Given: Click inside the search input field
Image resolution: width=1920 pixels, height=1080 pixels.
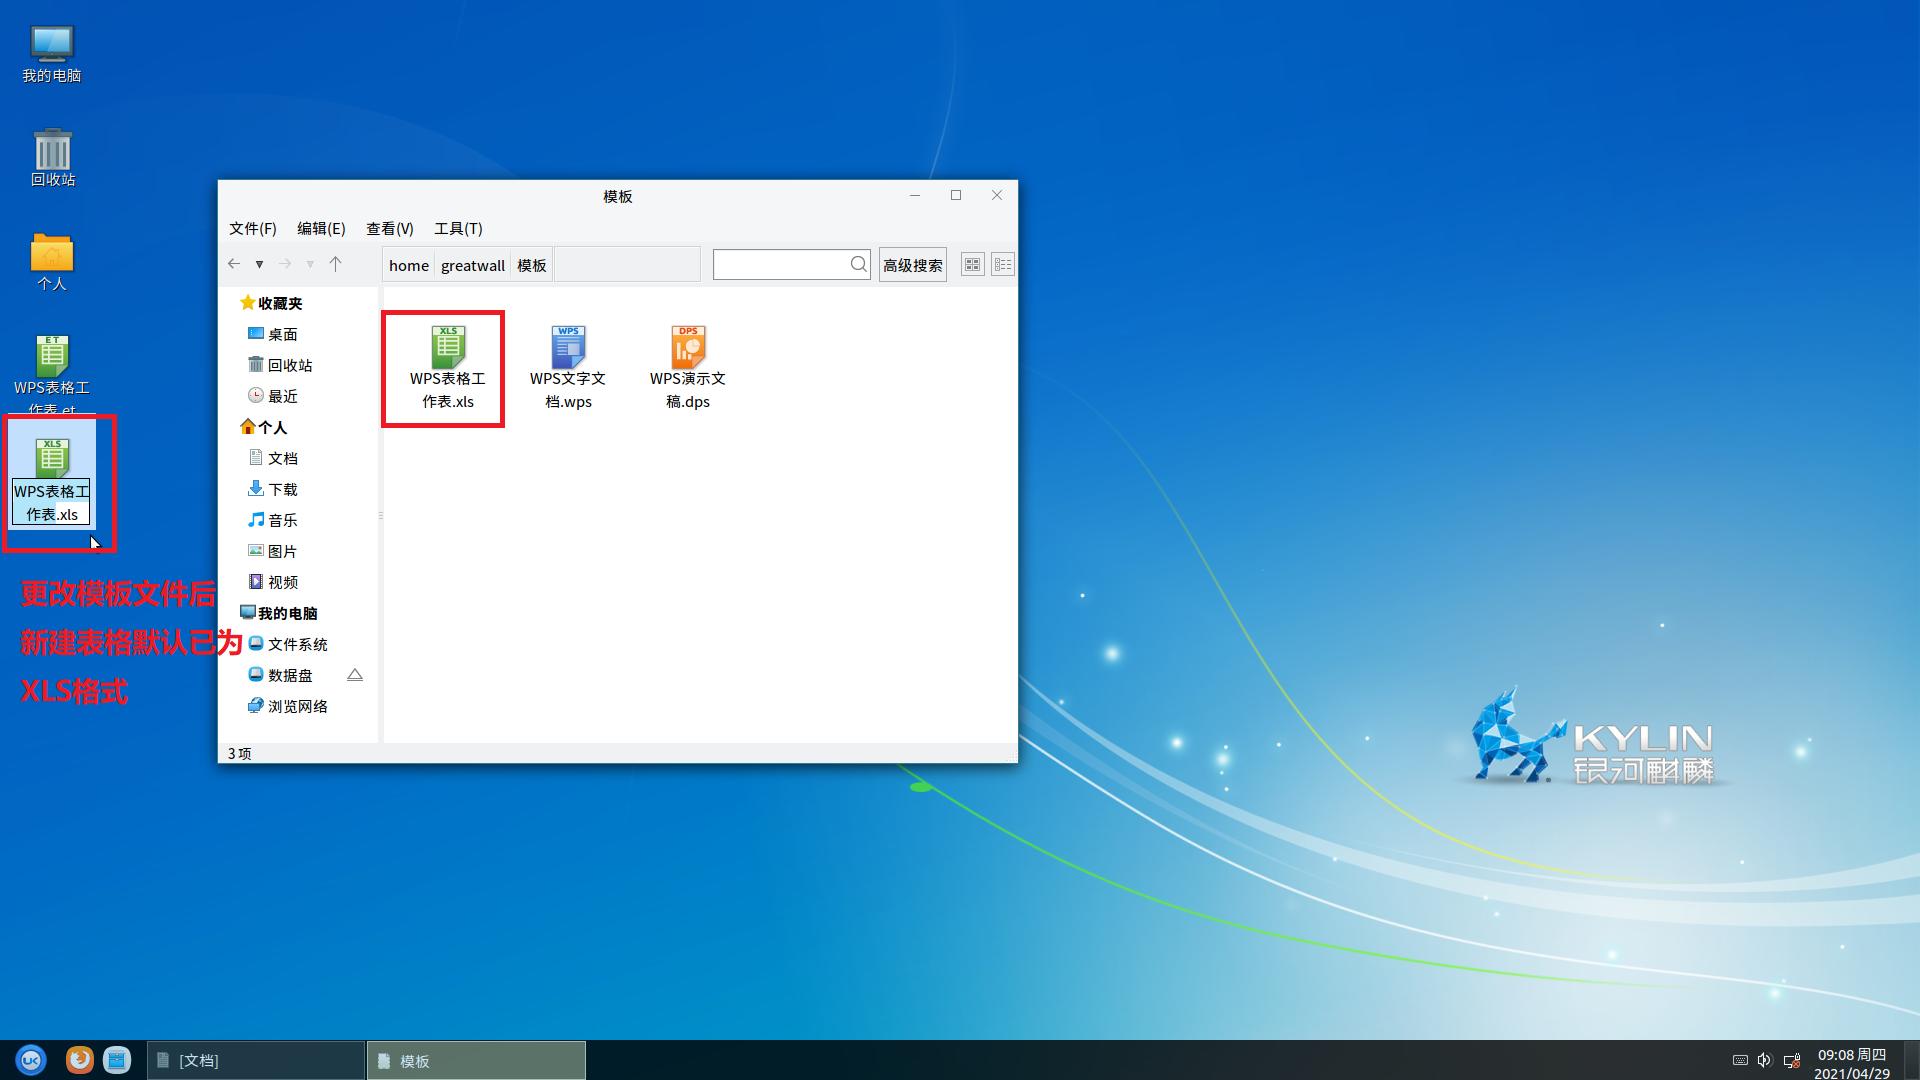Looking at the screenshot, I should (x=780, y=264).
